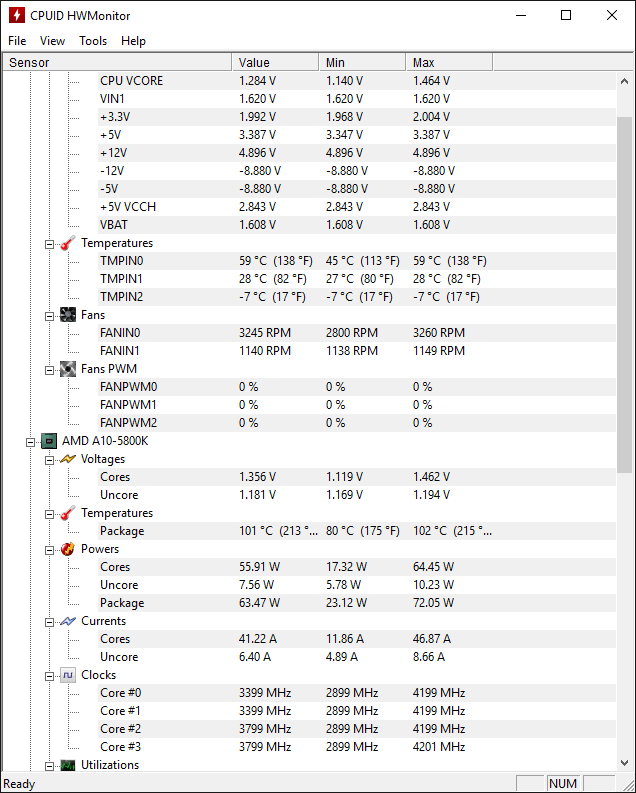
Task: Click the Currents section wave icon
Action: click(68, 621)
